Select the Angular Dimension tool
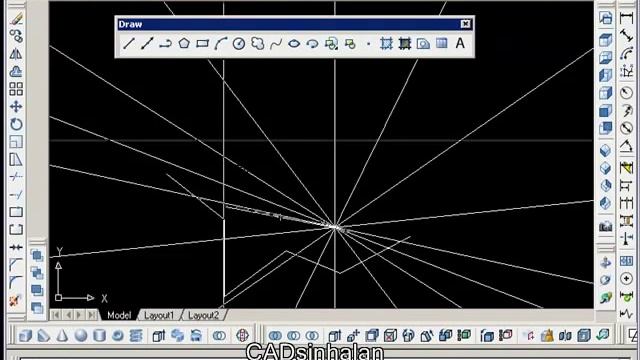Screen dimensions: 640x360 coord(626,146)
